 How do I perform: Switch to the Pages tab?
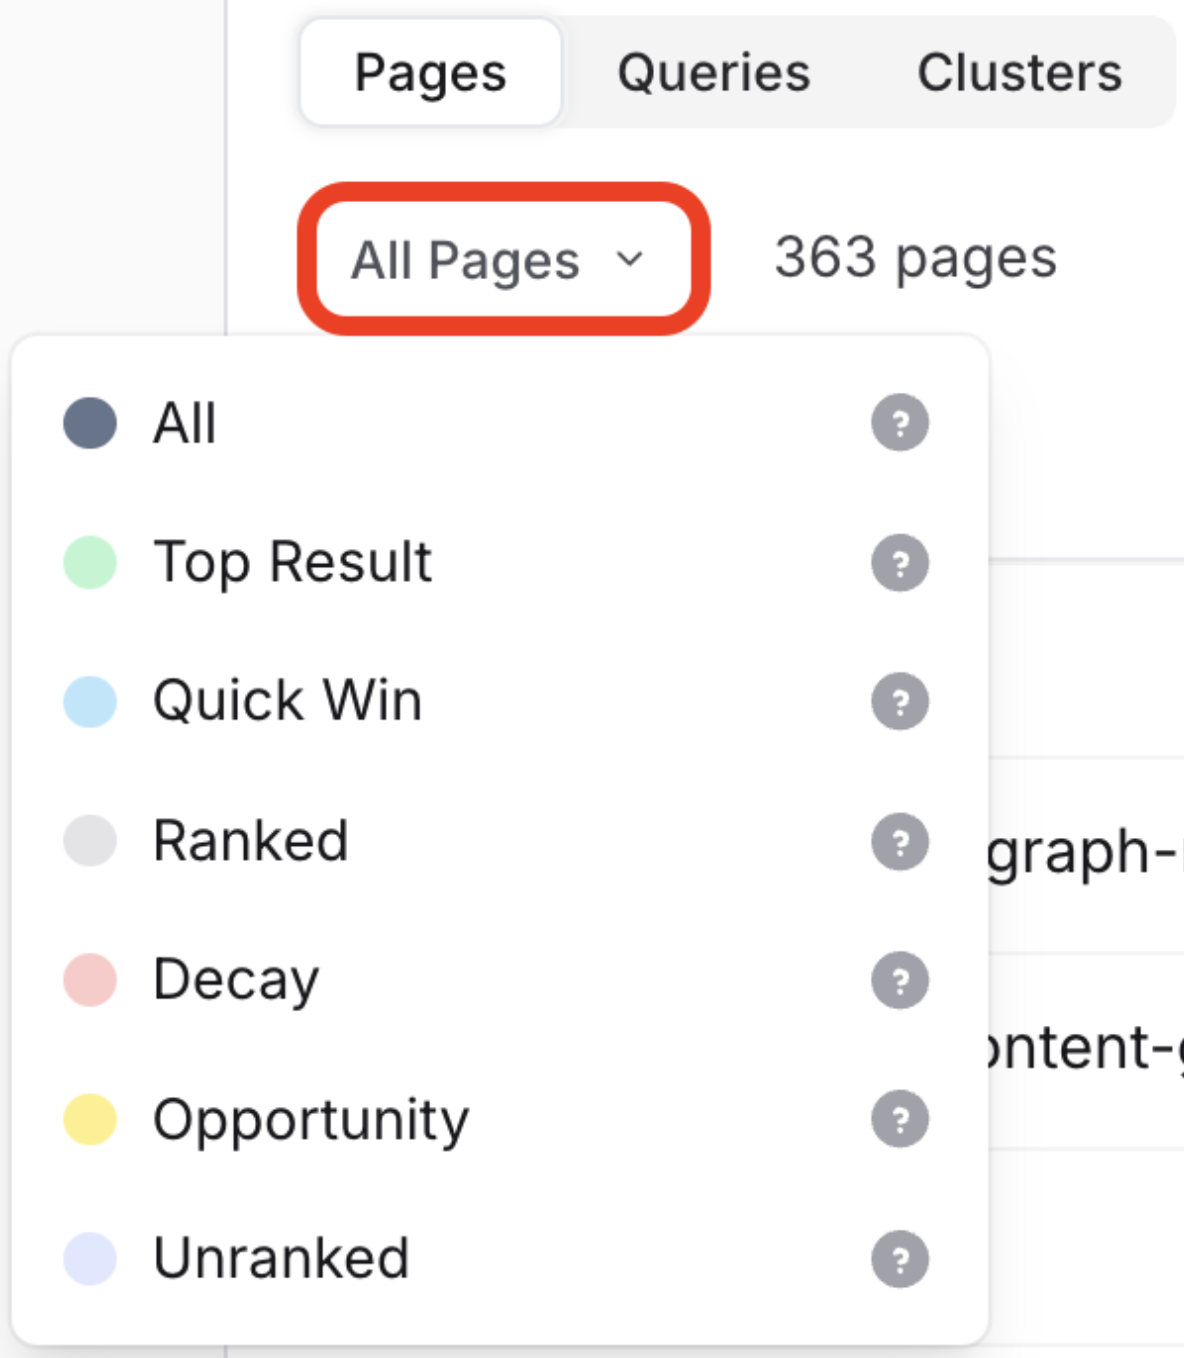pyautogui.click(x=430, y=73)
